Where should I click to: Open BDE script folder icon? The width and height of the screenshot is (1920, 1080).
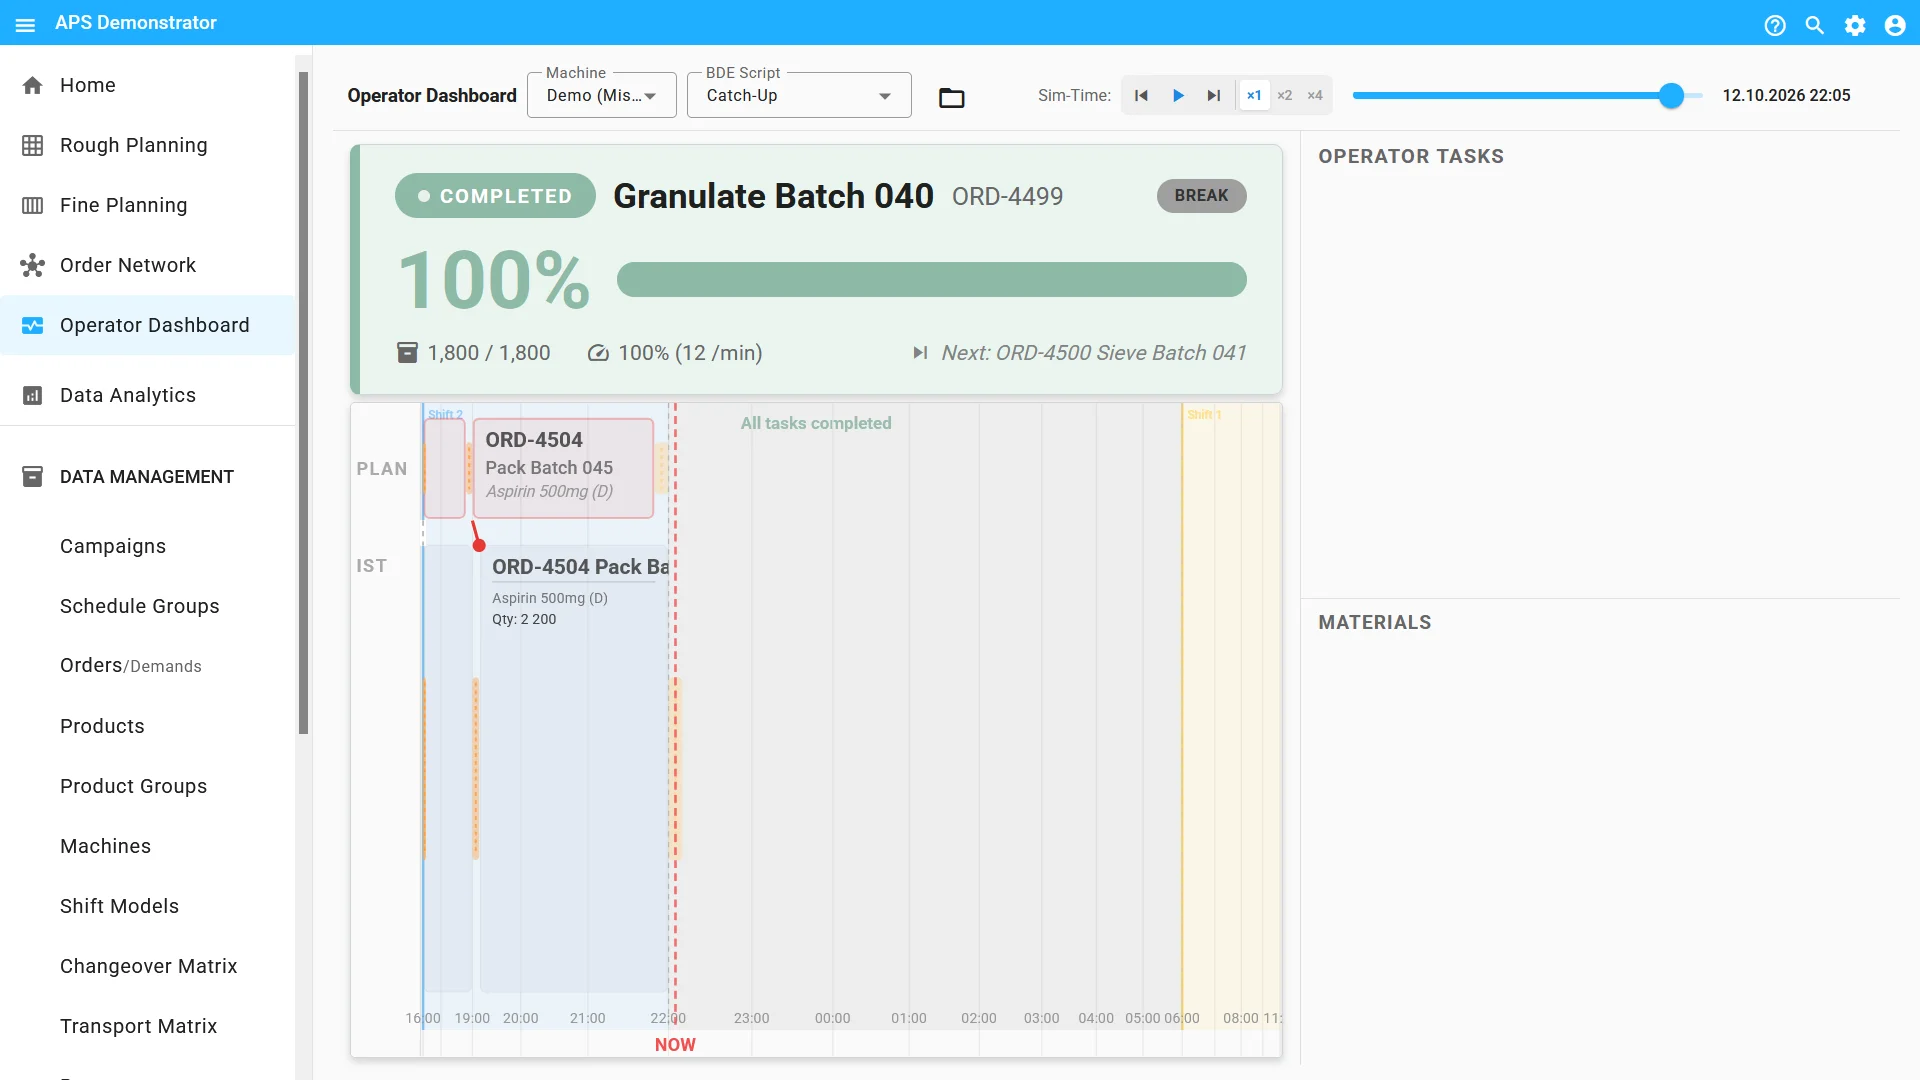coord(952,97)
